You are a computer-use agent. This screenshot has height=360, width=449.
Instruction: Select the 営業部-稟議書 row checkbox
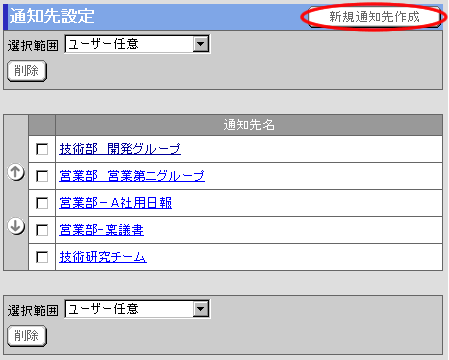[x=42, y=230]
